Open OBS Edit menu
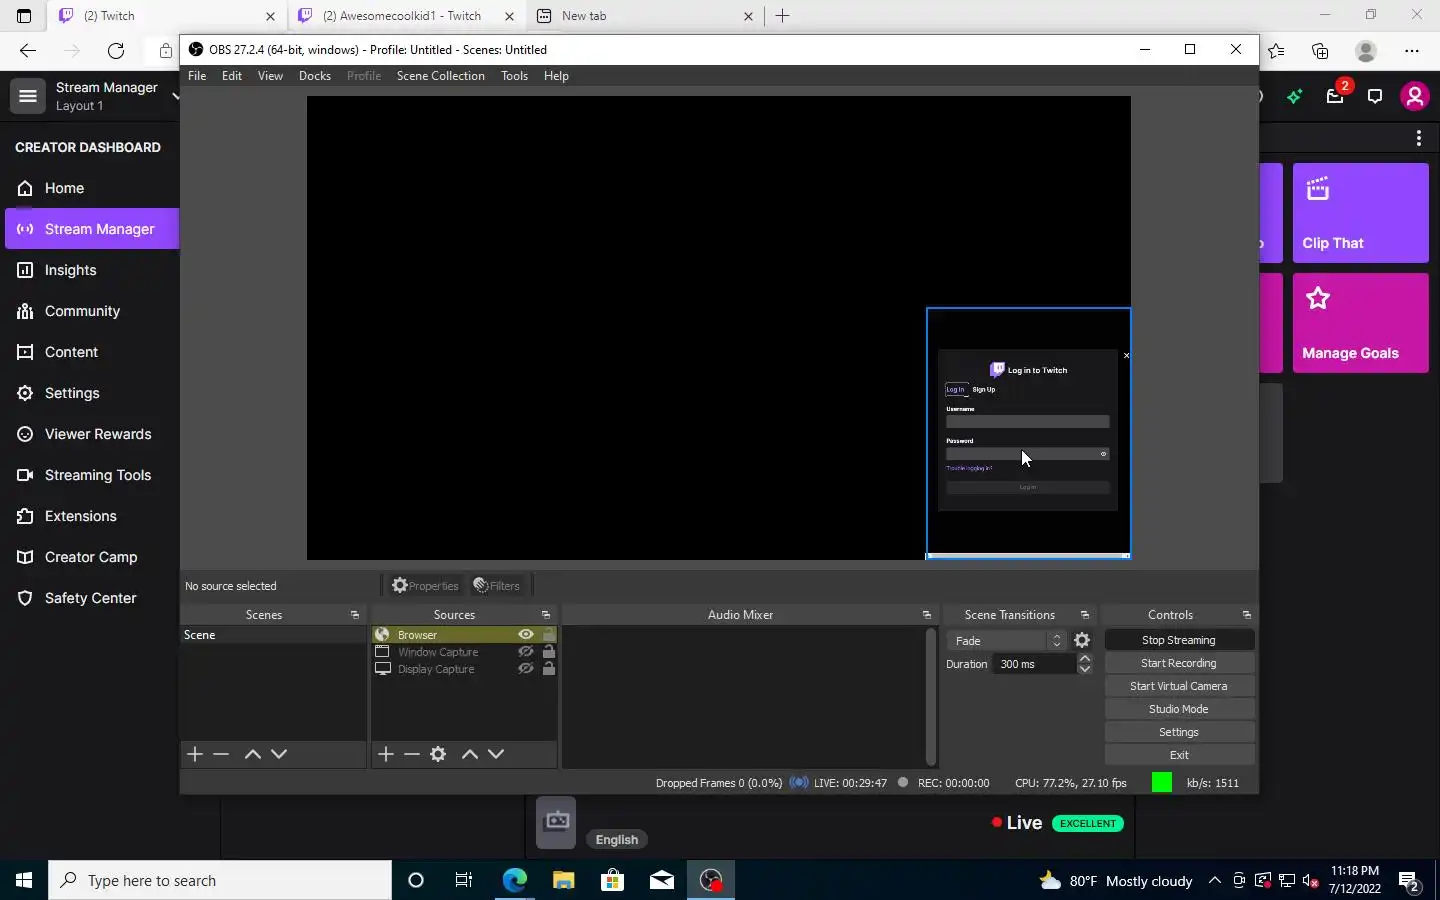The width and height of the screenshot is (1440, 900). click(x=232, y=76)
